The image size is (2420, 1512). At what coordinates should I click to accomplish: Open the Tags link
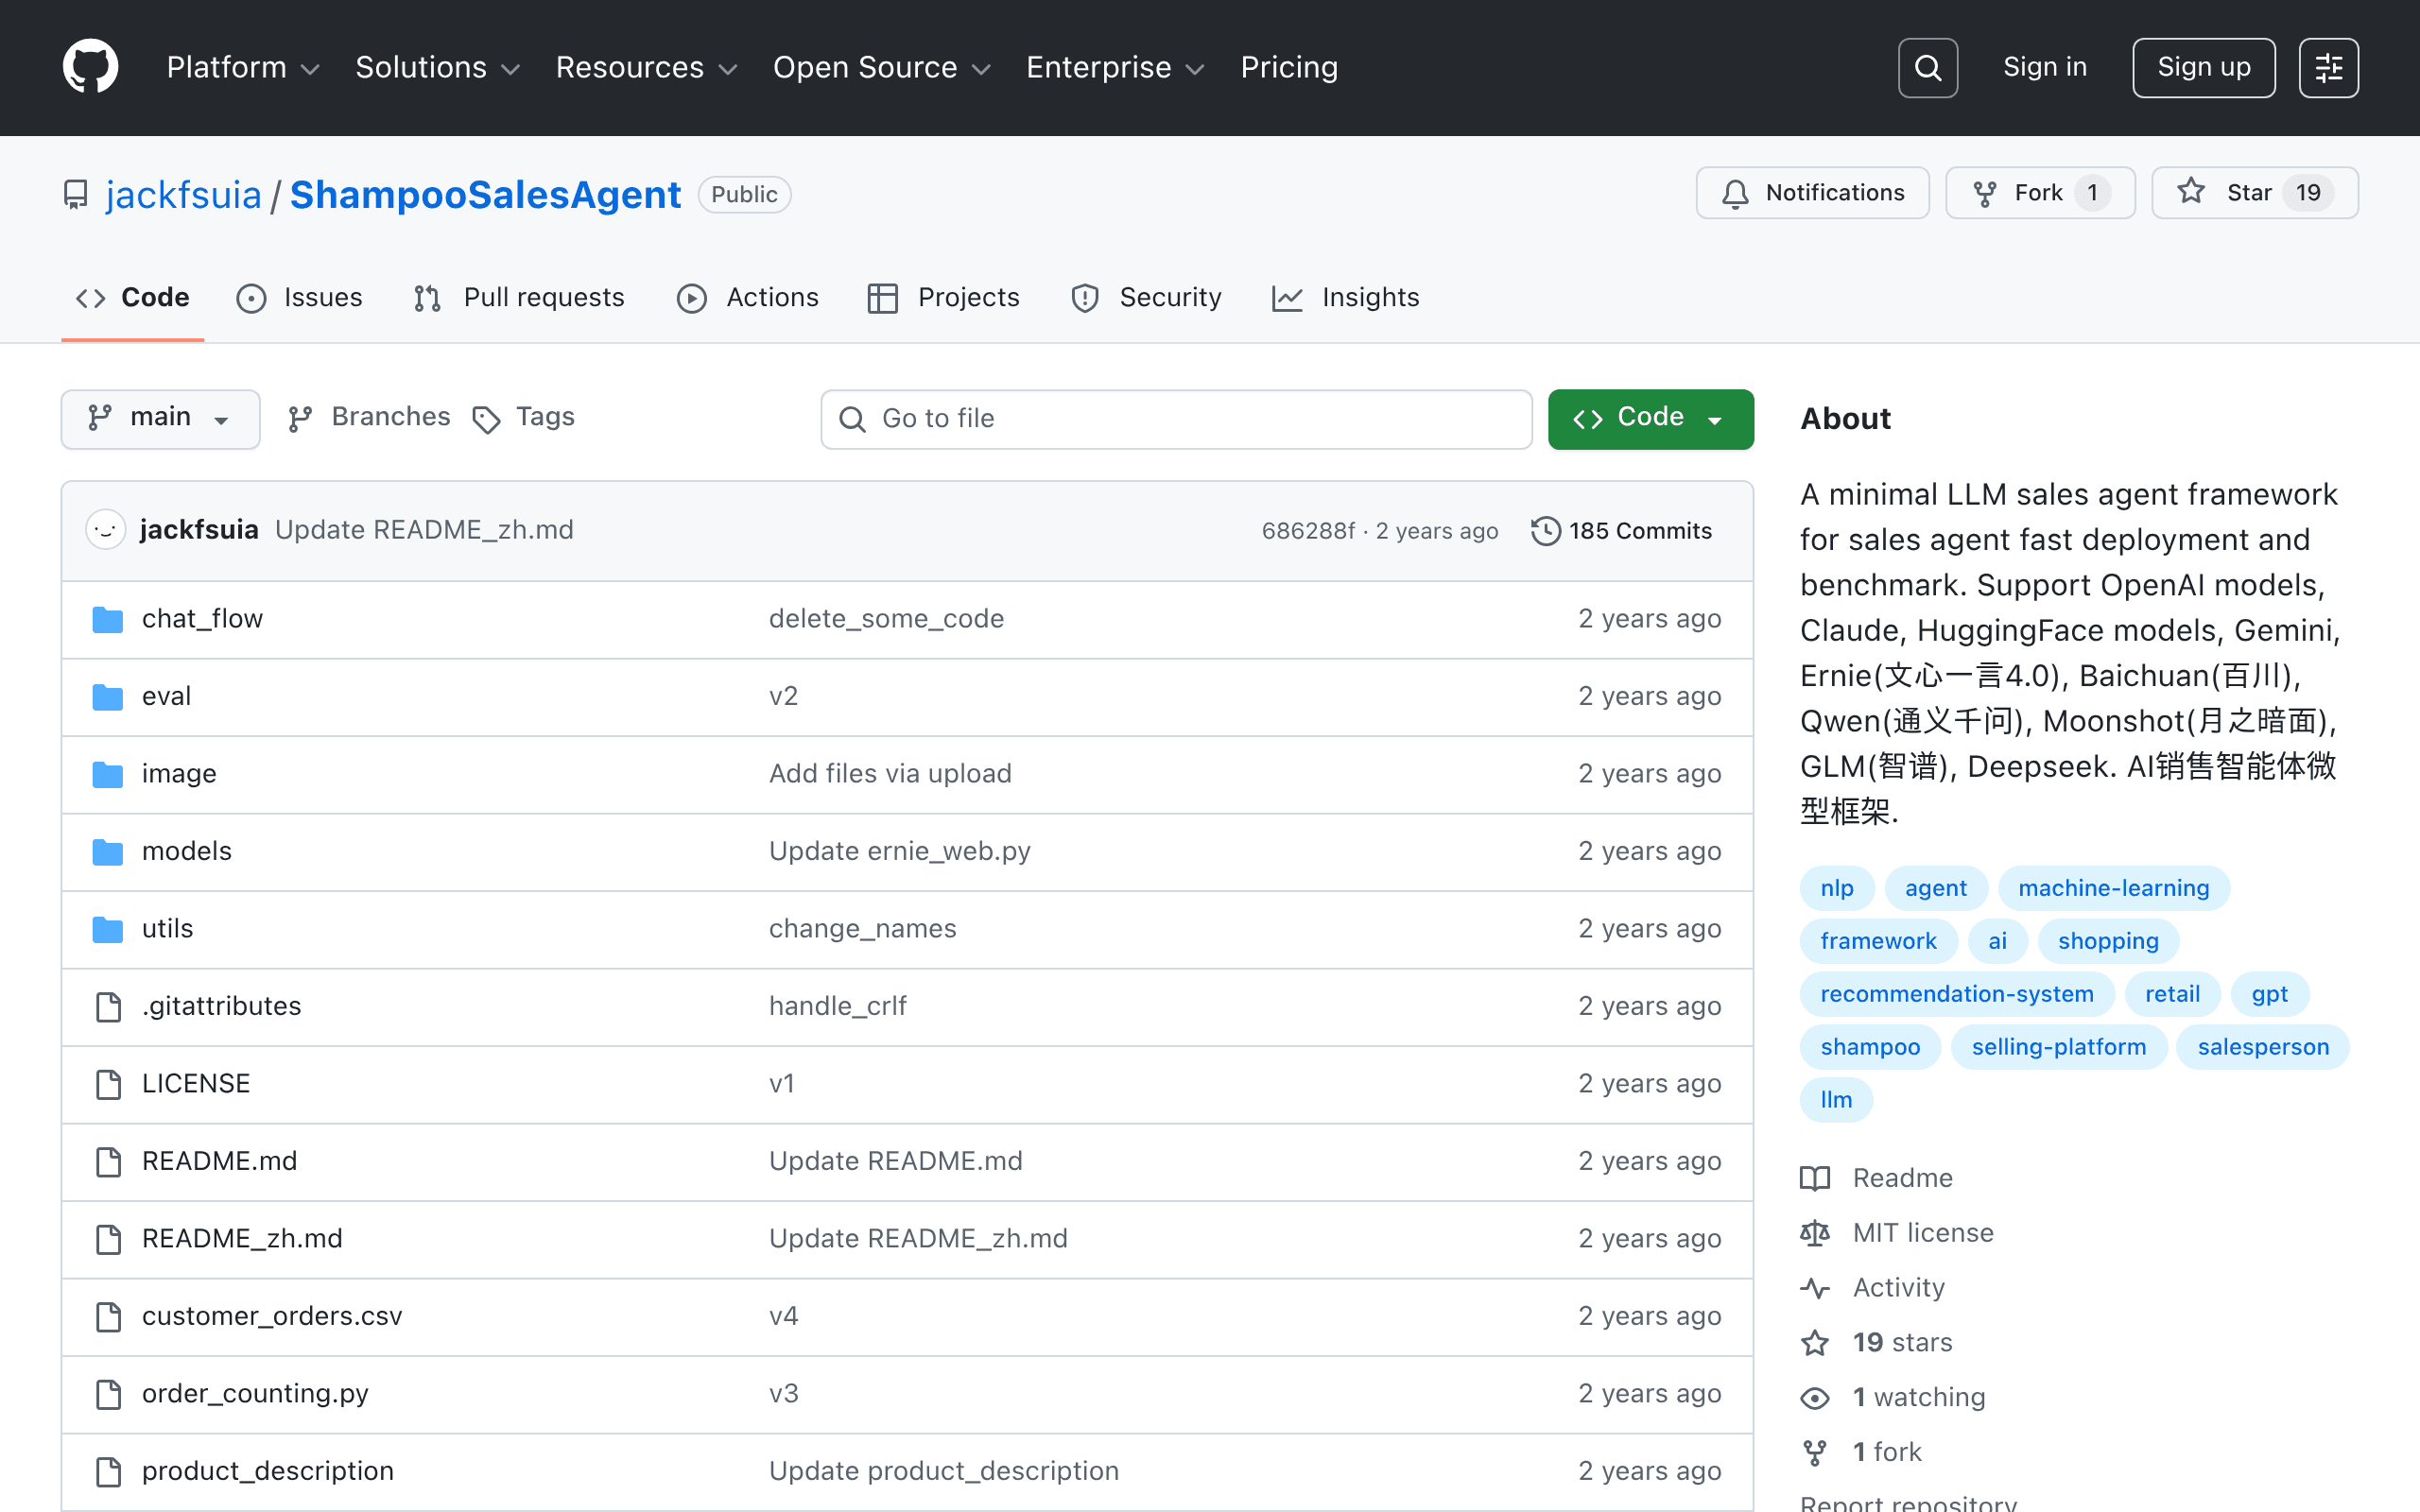tap(524, 418)
